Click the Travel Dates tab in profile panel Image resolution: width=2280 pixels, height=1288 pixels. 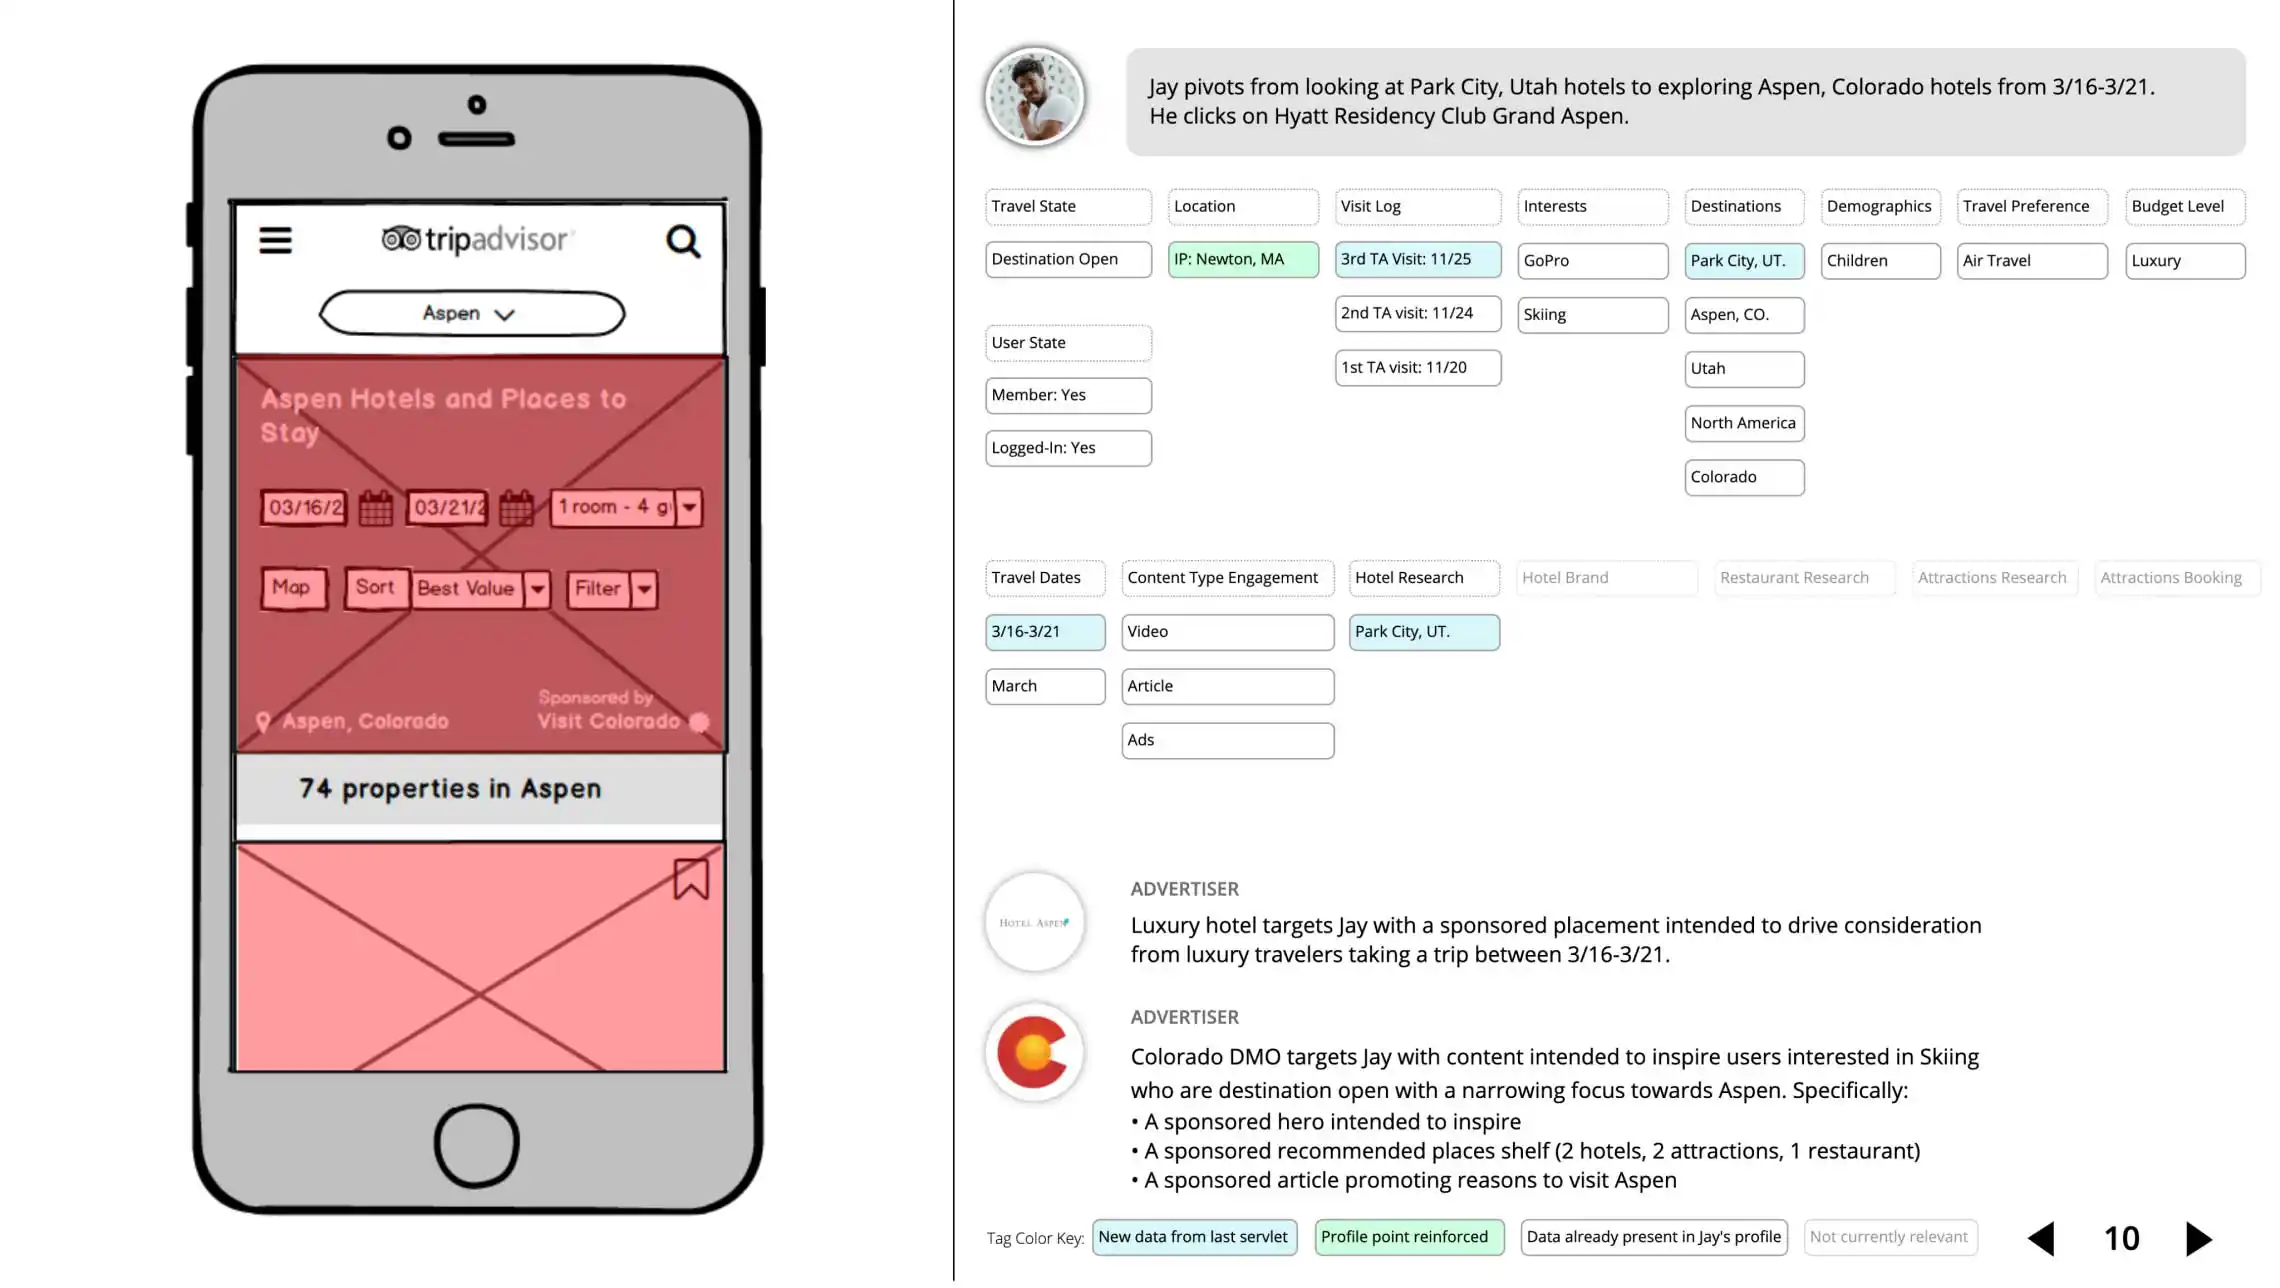click(1037, 577)
